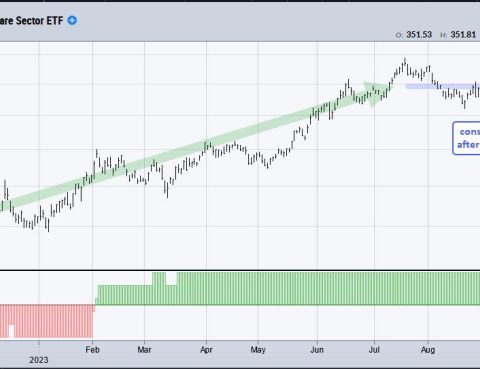
Task: Click the Jul label on the time axis
Action: coord(374,350)
